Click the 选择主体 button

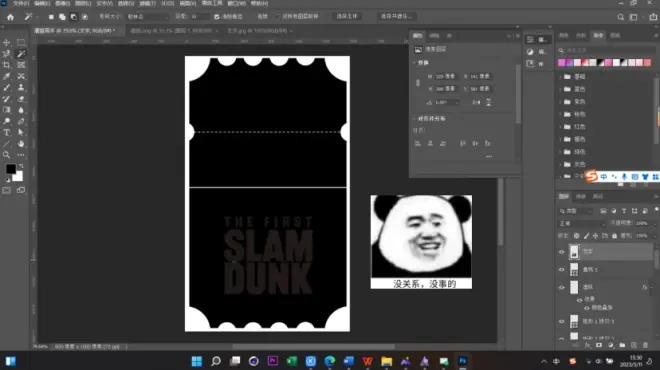click(347, 16)
